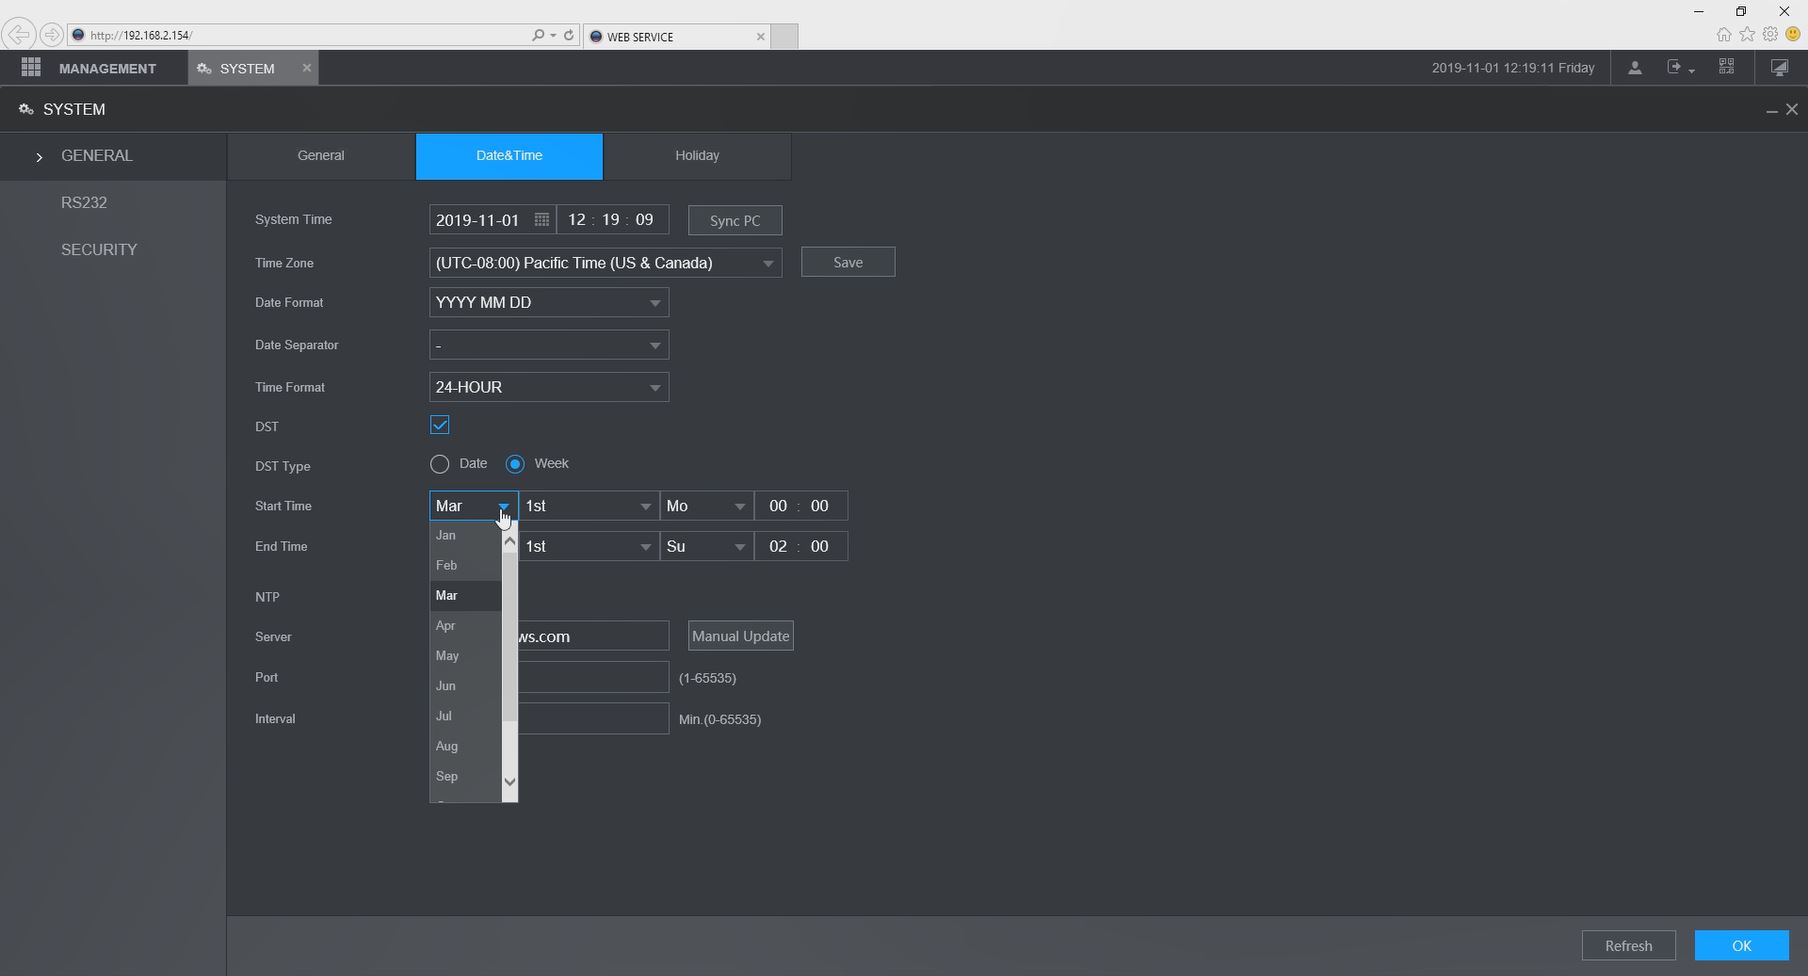Open the RS232 section in sidebar

84,203
